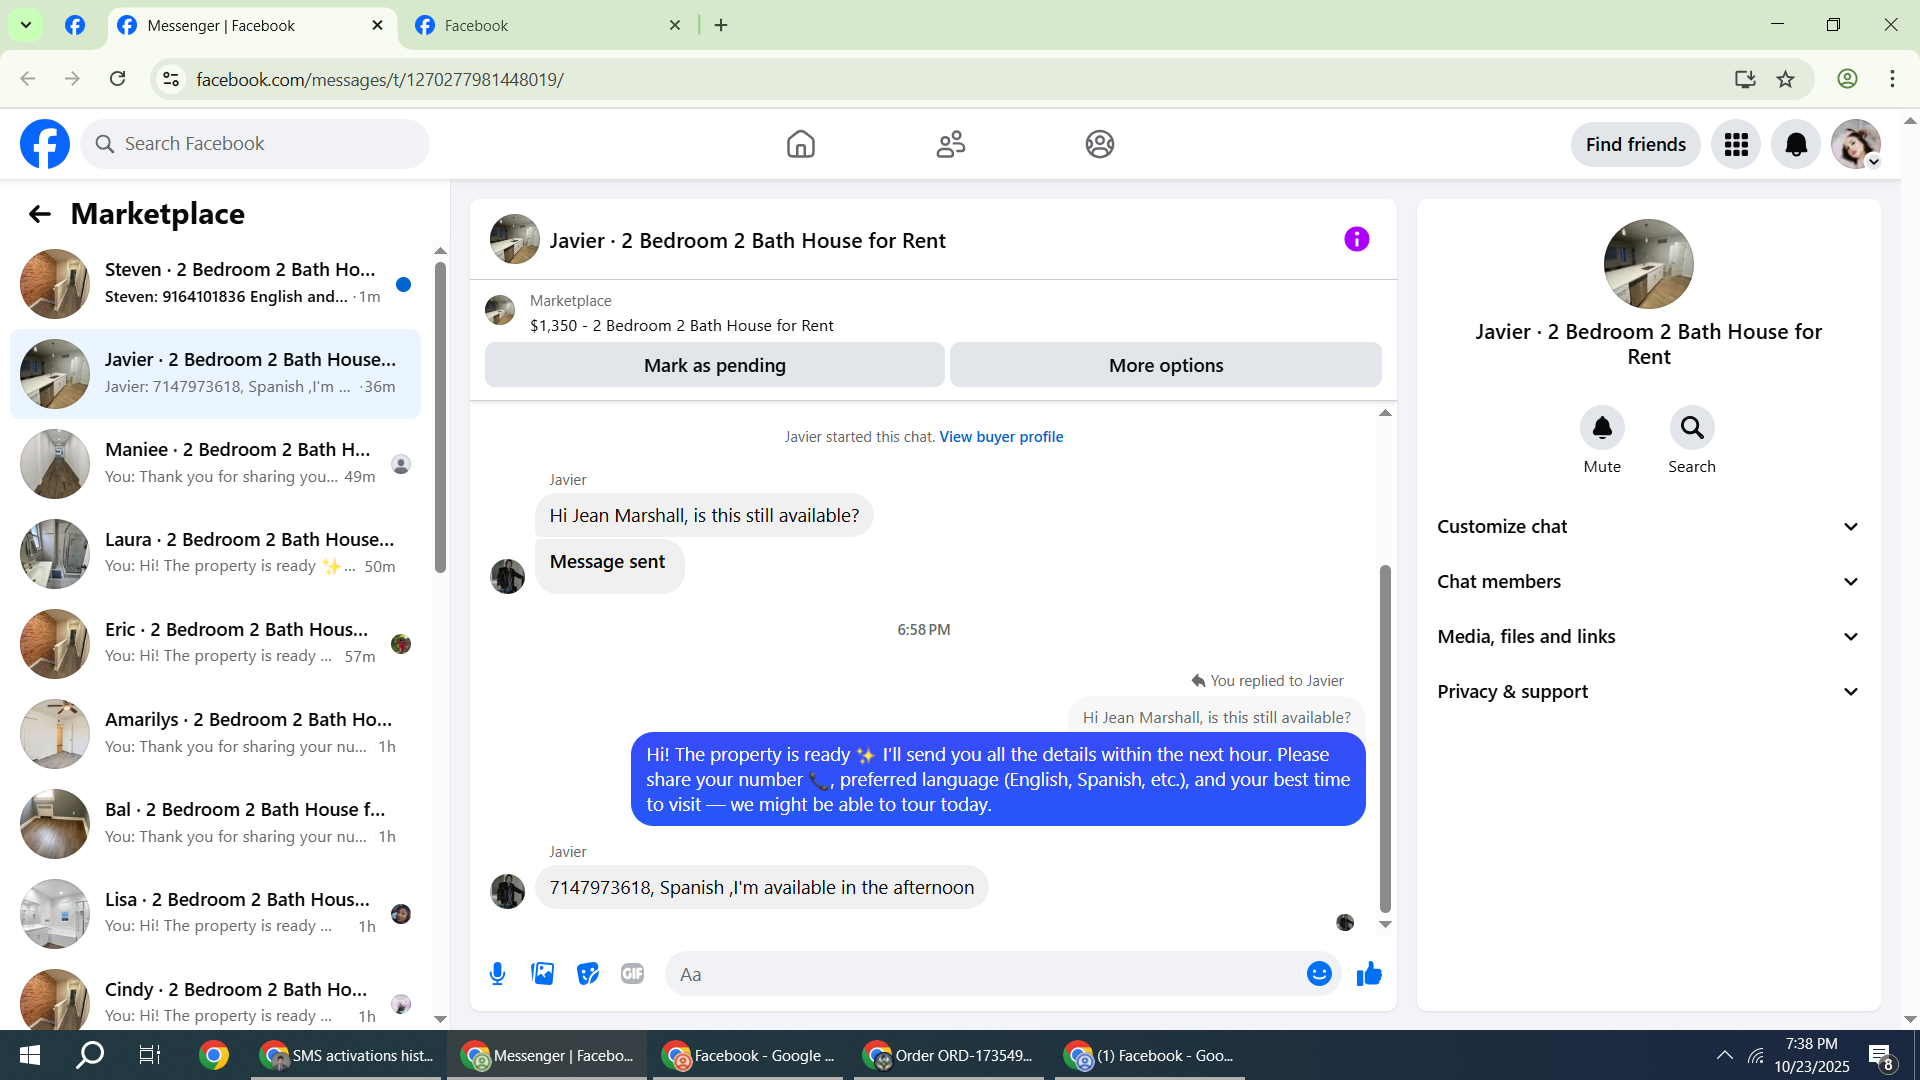Send a thumbs-up like
The image size is (1920, 1080).
coord(1369,974)
